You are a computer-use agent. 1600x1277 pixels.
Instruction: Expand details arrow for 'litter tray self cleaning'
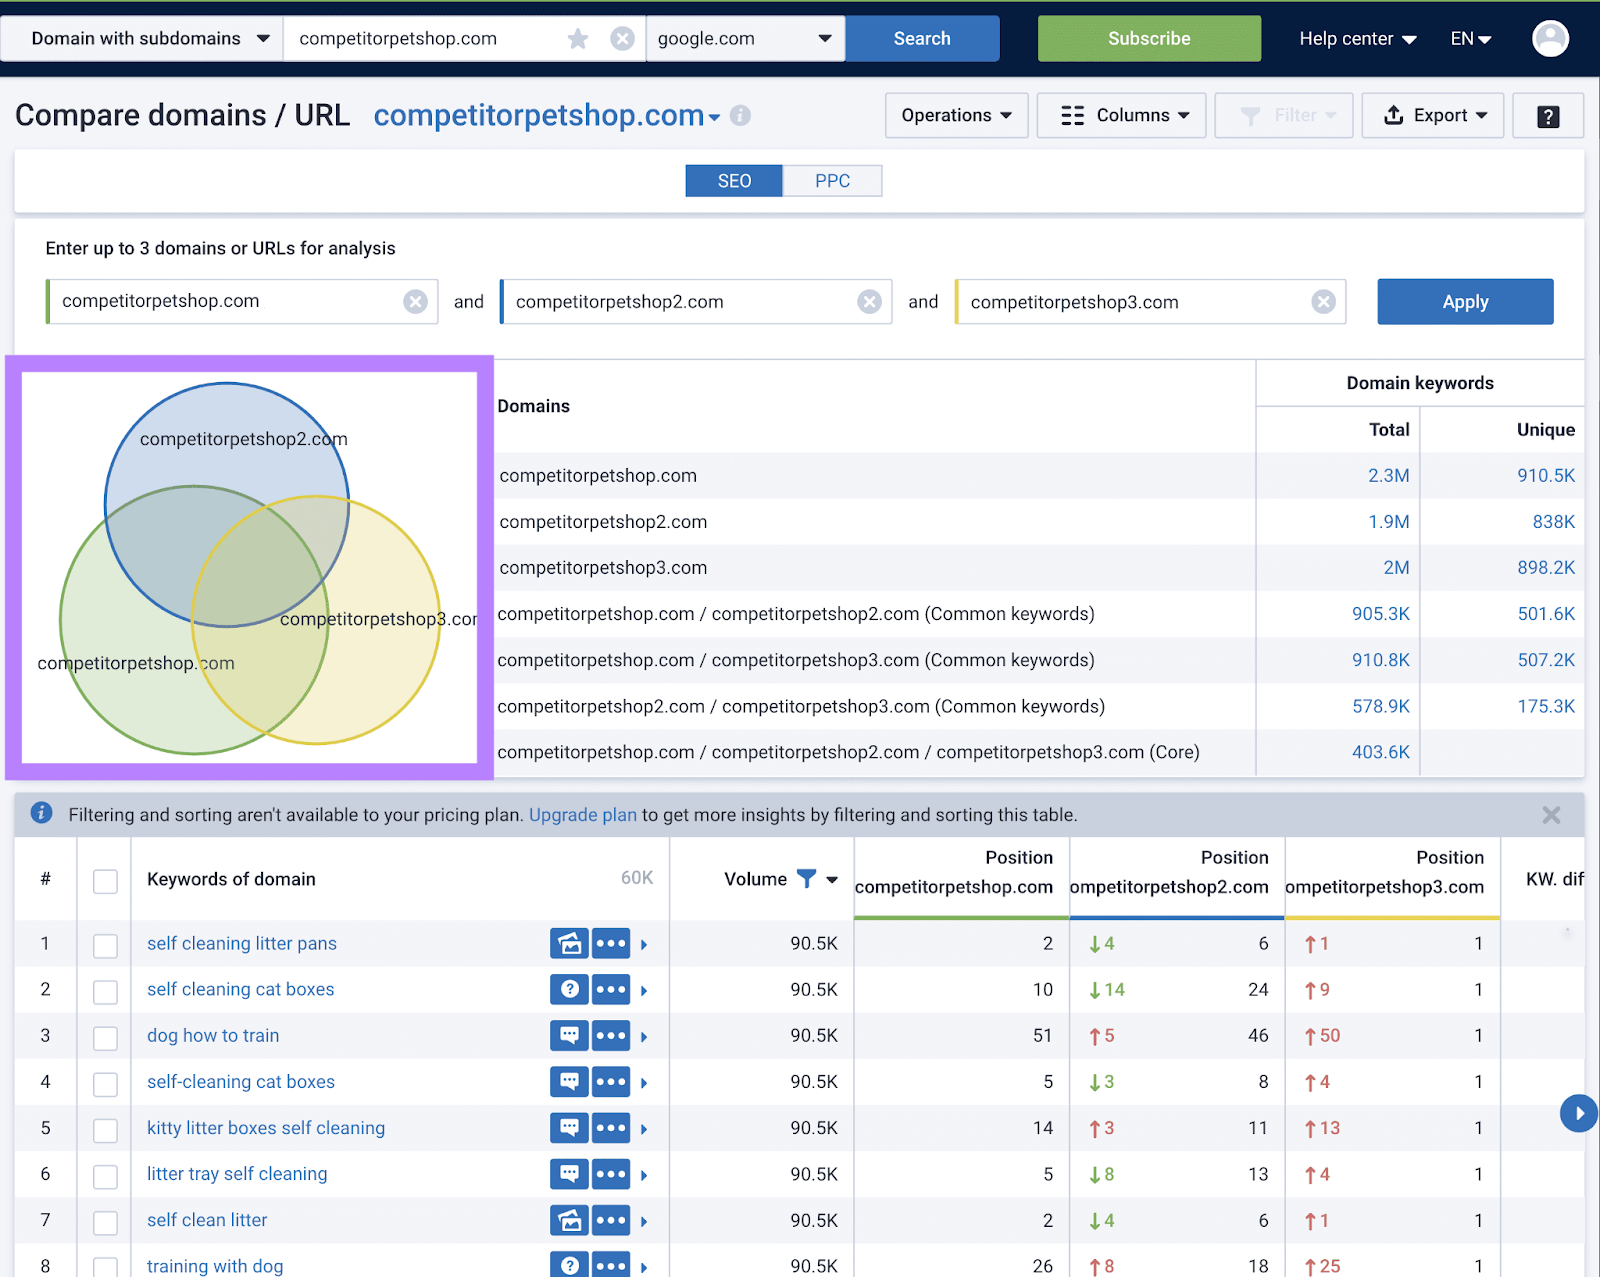pos(645,1174)
